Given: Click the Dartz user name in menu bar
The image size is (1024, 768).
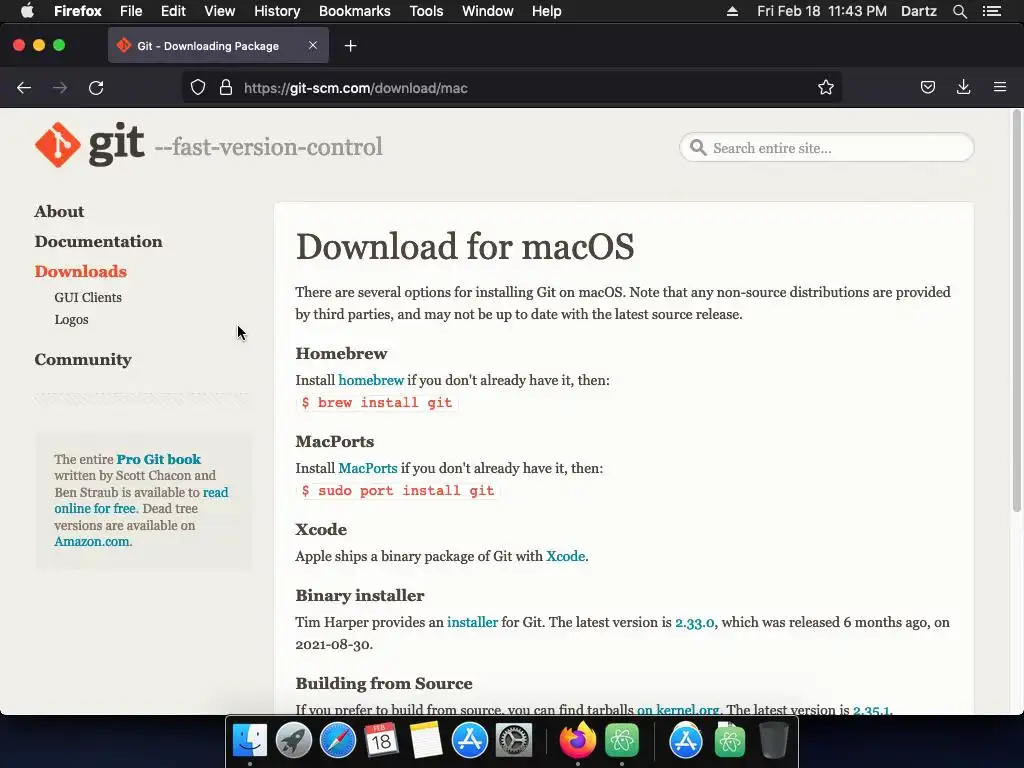Looking at the screenshot, I should coord(918,11).
